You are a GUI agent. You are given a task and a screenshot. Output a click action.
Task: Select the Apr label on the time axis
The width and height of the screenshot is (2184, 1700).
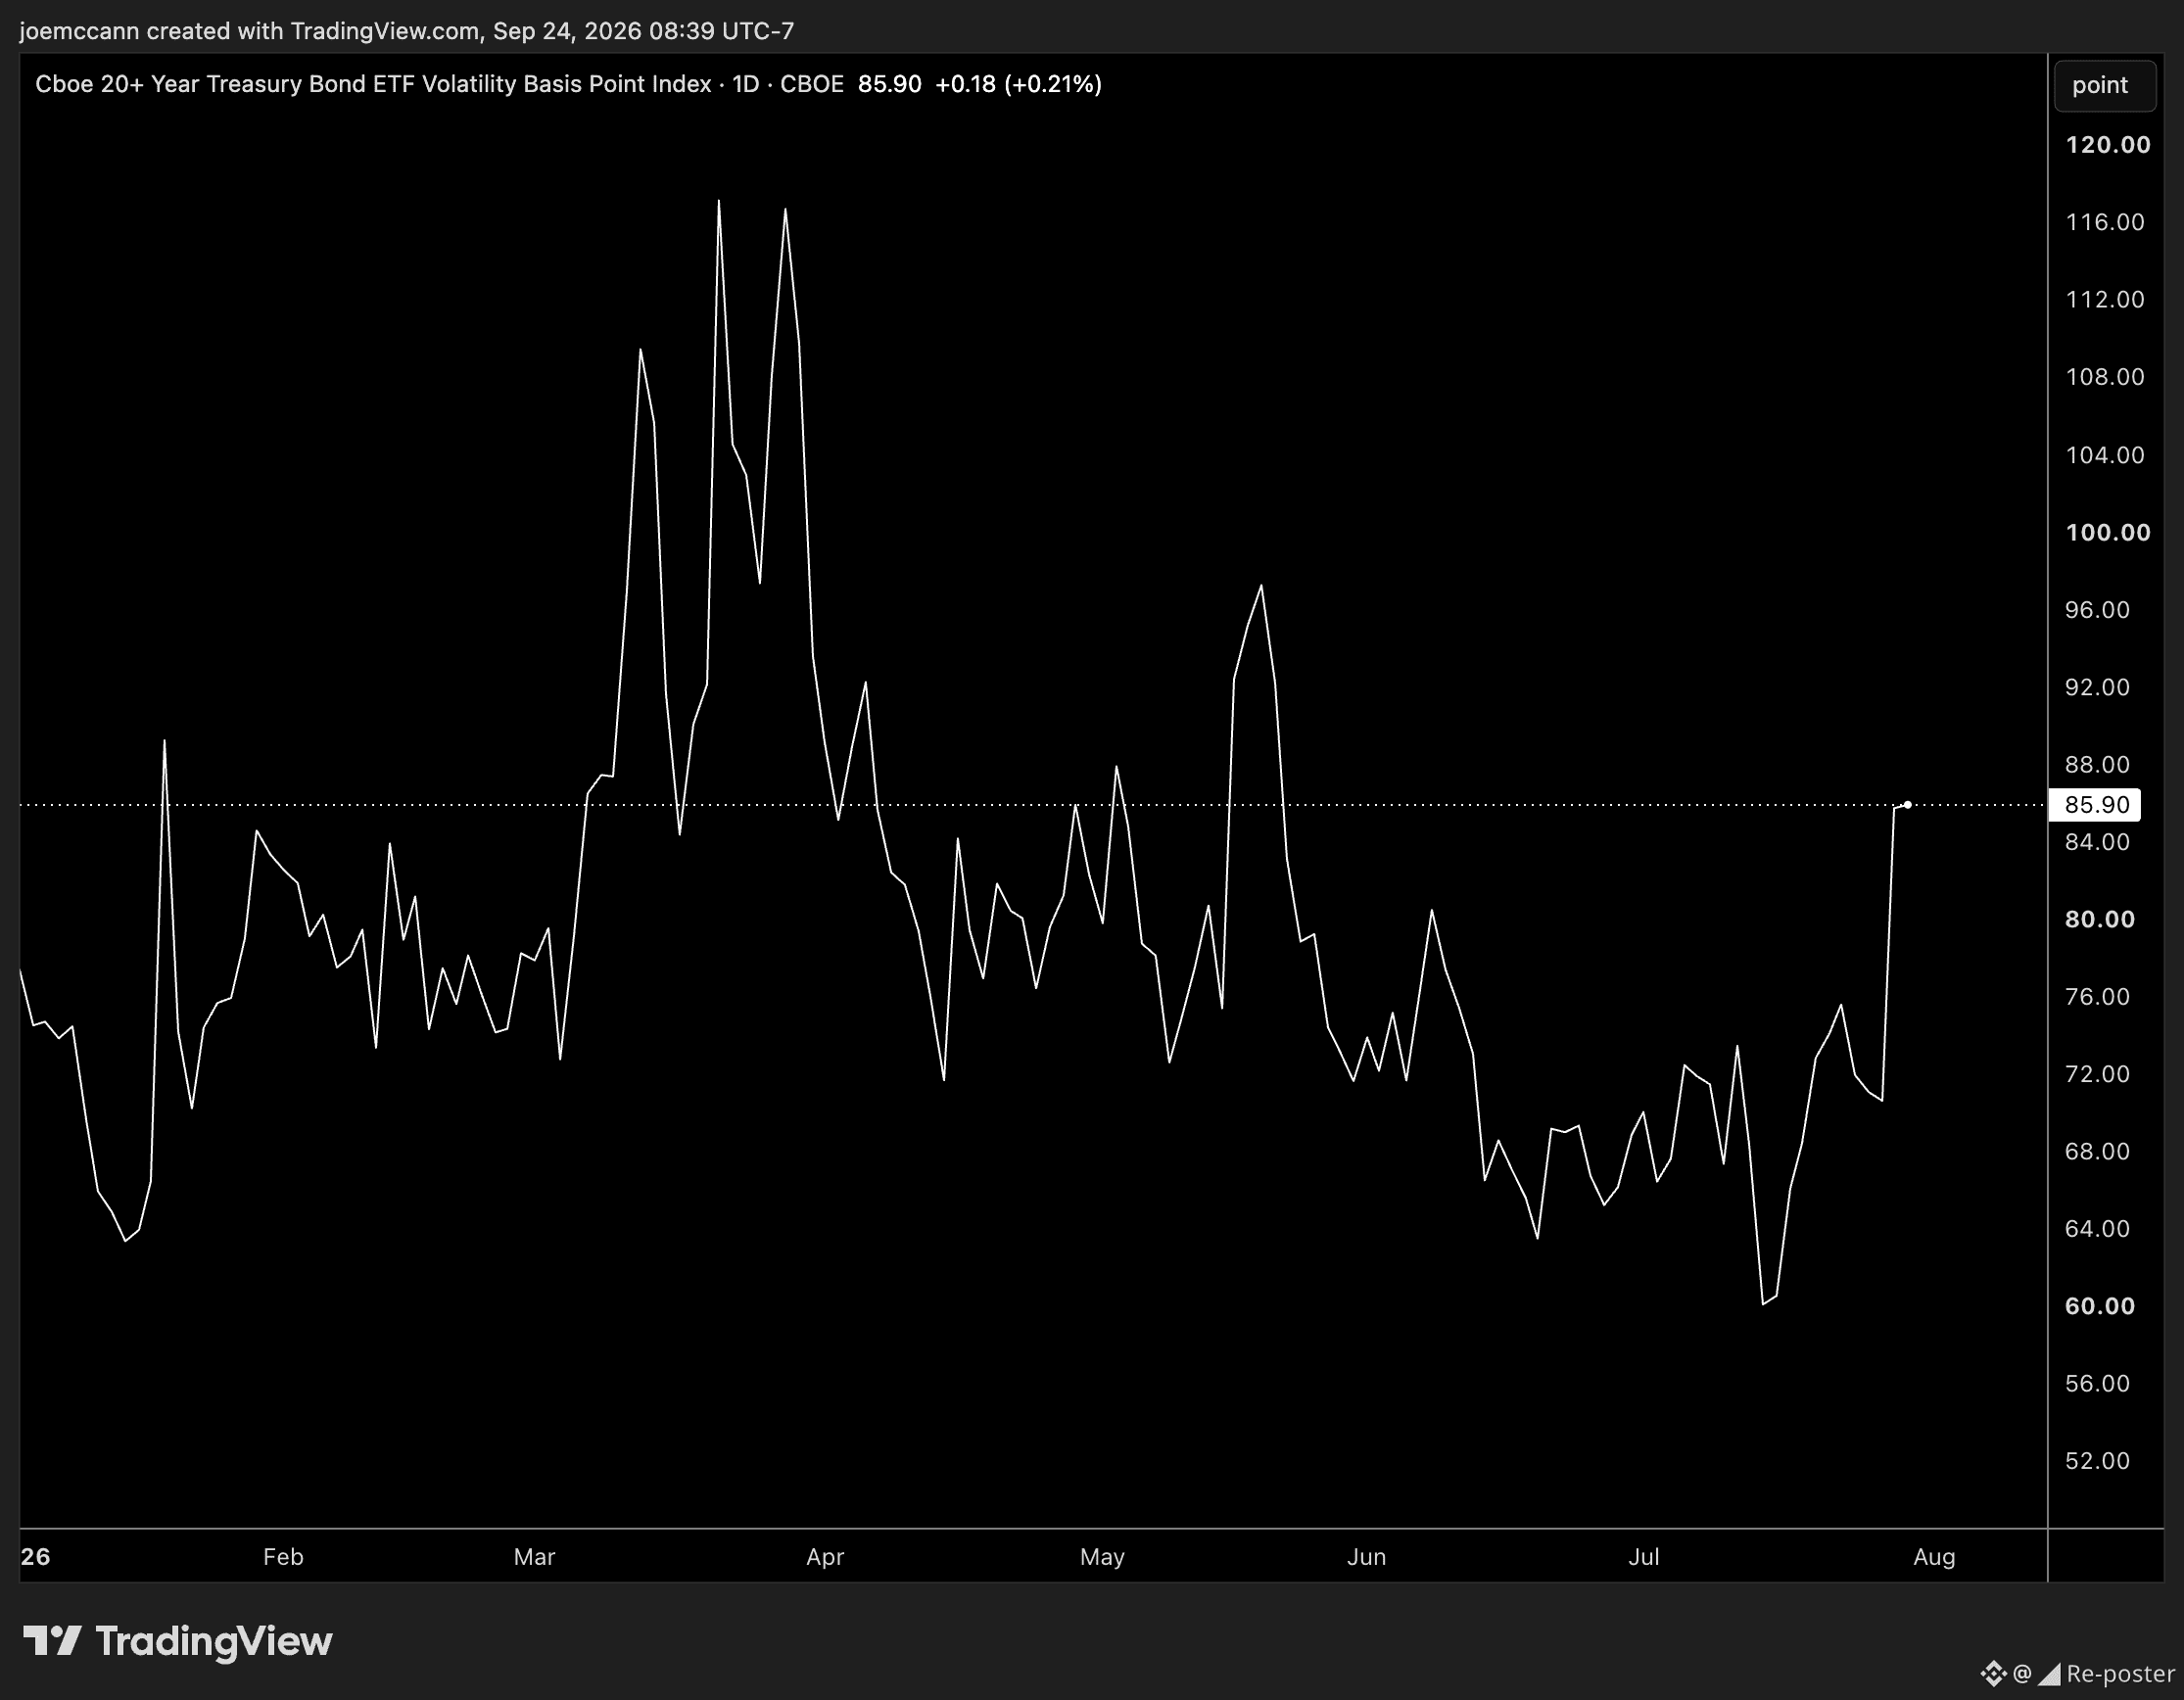click(x=825, y=1557)
